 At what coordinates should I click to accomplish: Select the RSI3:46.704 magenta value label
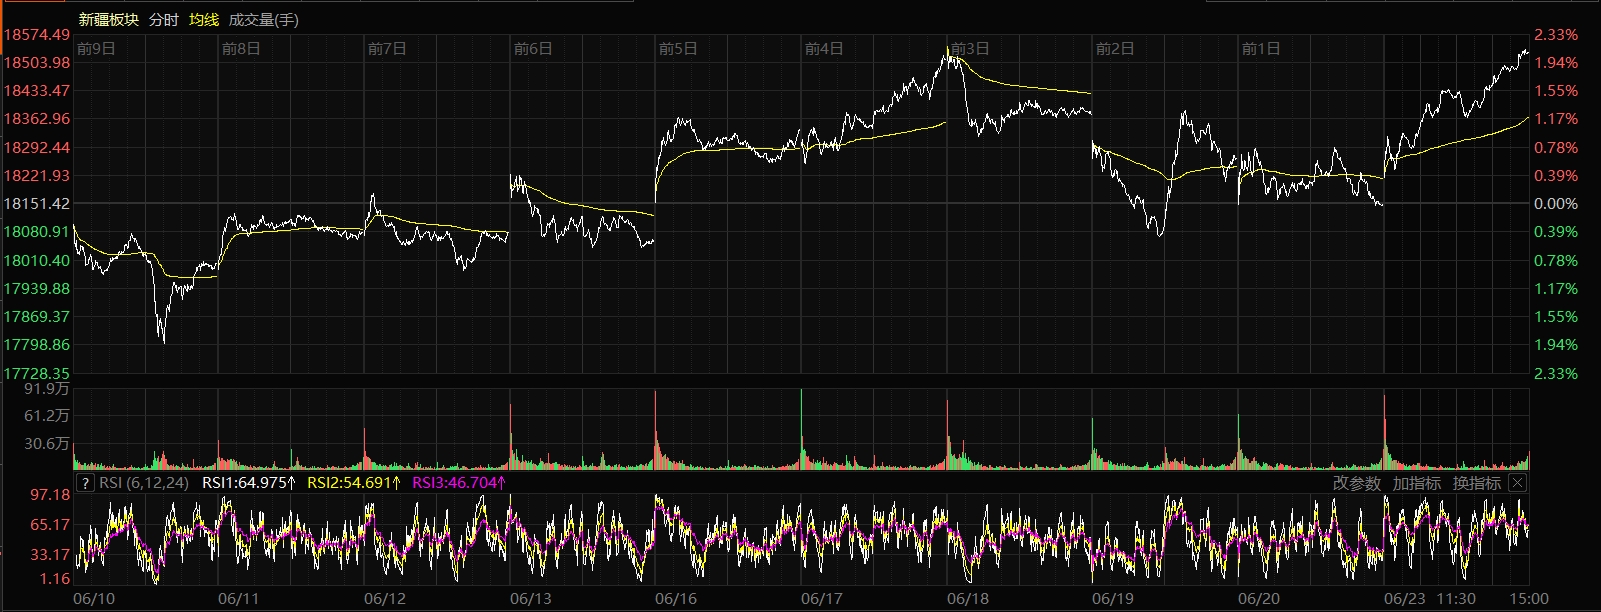point(459,483)
